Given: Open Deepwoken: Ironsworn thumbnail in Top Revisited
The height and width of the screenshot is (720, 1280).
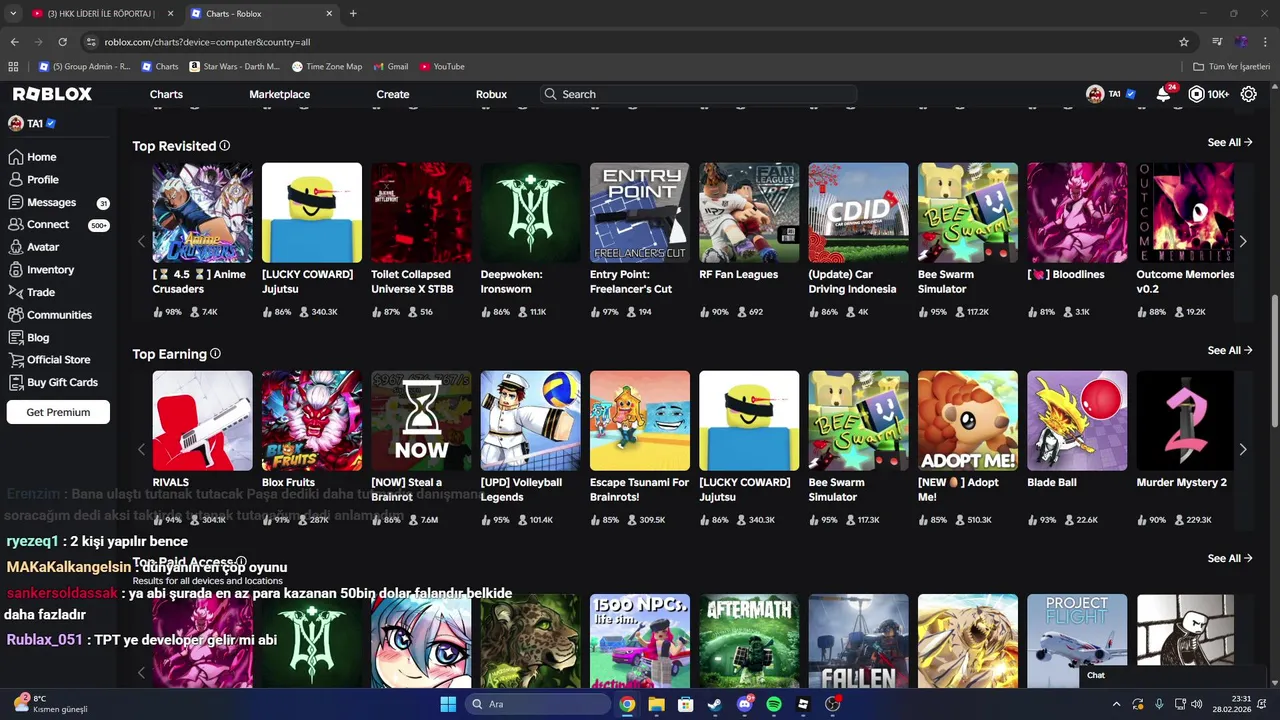Looking at the screenshot, I should coord(530,213).
